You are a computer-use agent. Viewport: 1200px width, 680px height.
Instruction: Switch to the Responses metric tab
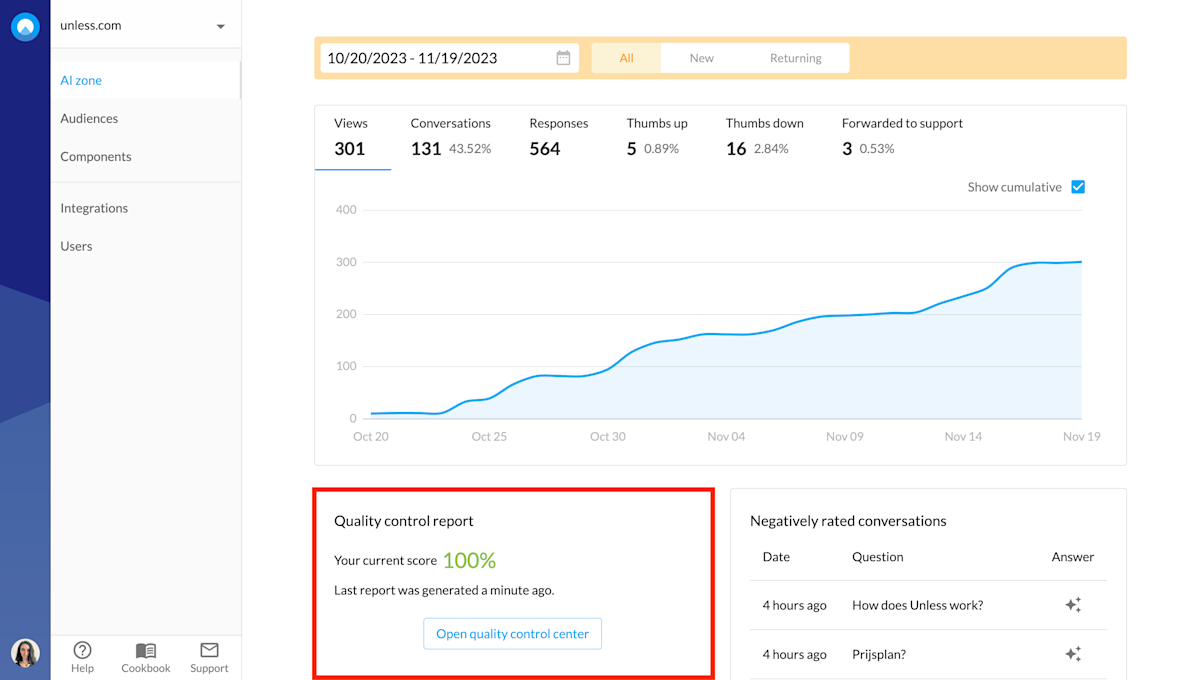[x=559, y=138]
